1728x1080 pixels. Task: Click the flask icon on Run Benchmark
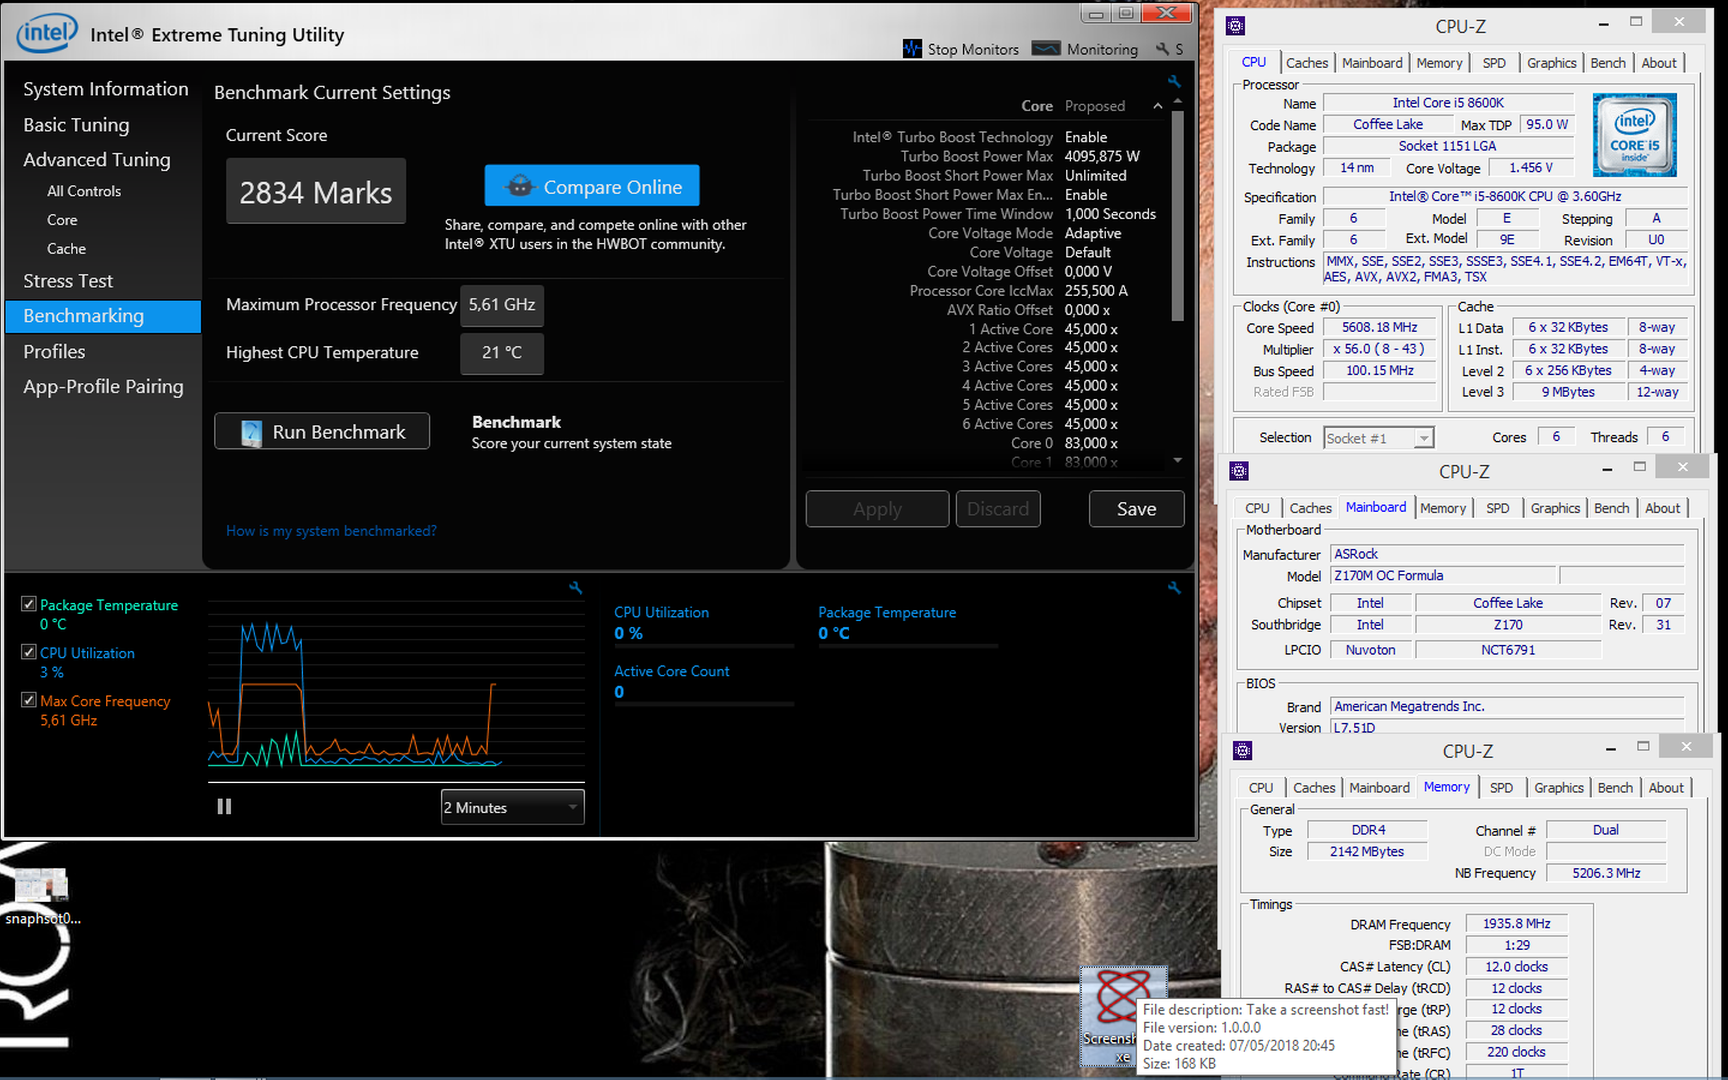252,432
